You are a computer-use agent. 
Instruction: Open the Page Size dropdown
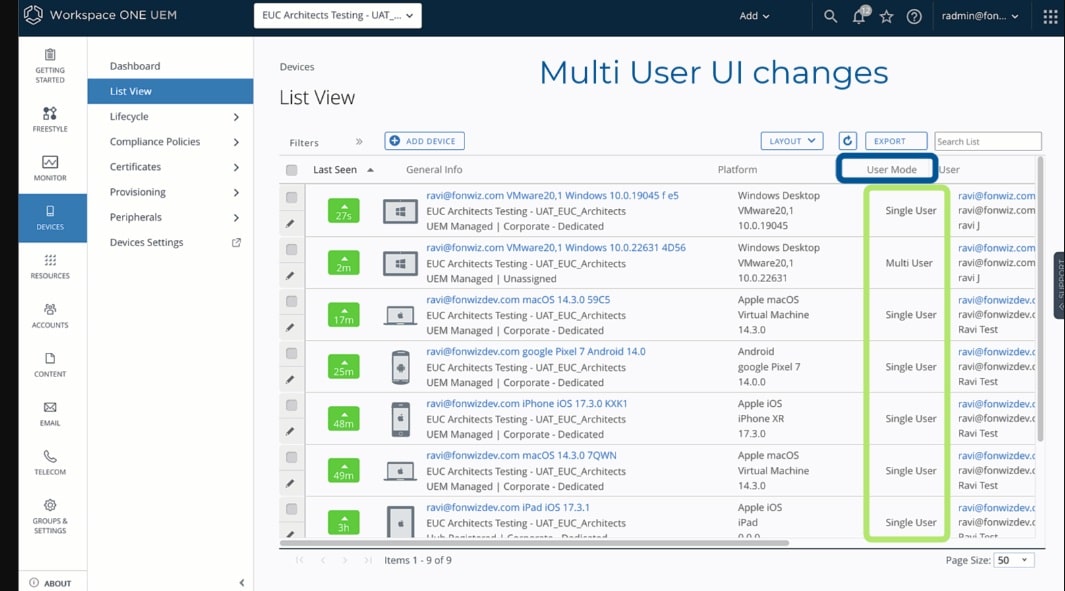tap(1014, 560)
